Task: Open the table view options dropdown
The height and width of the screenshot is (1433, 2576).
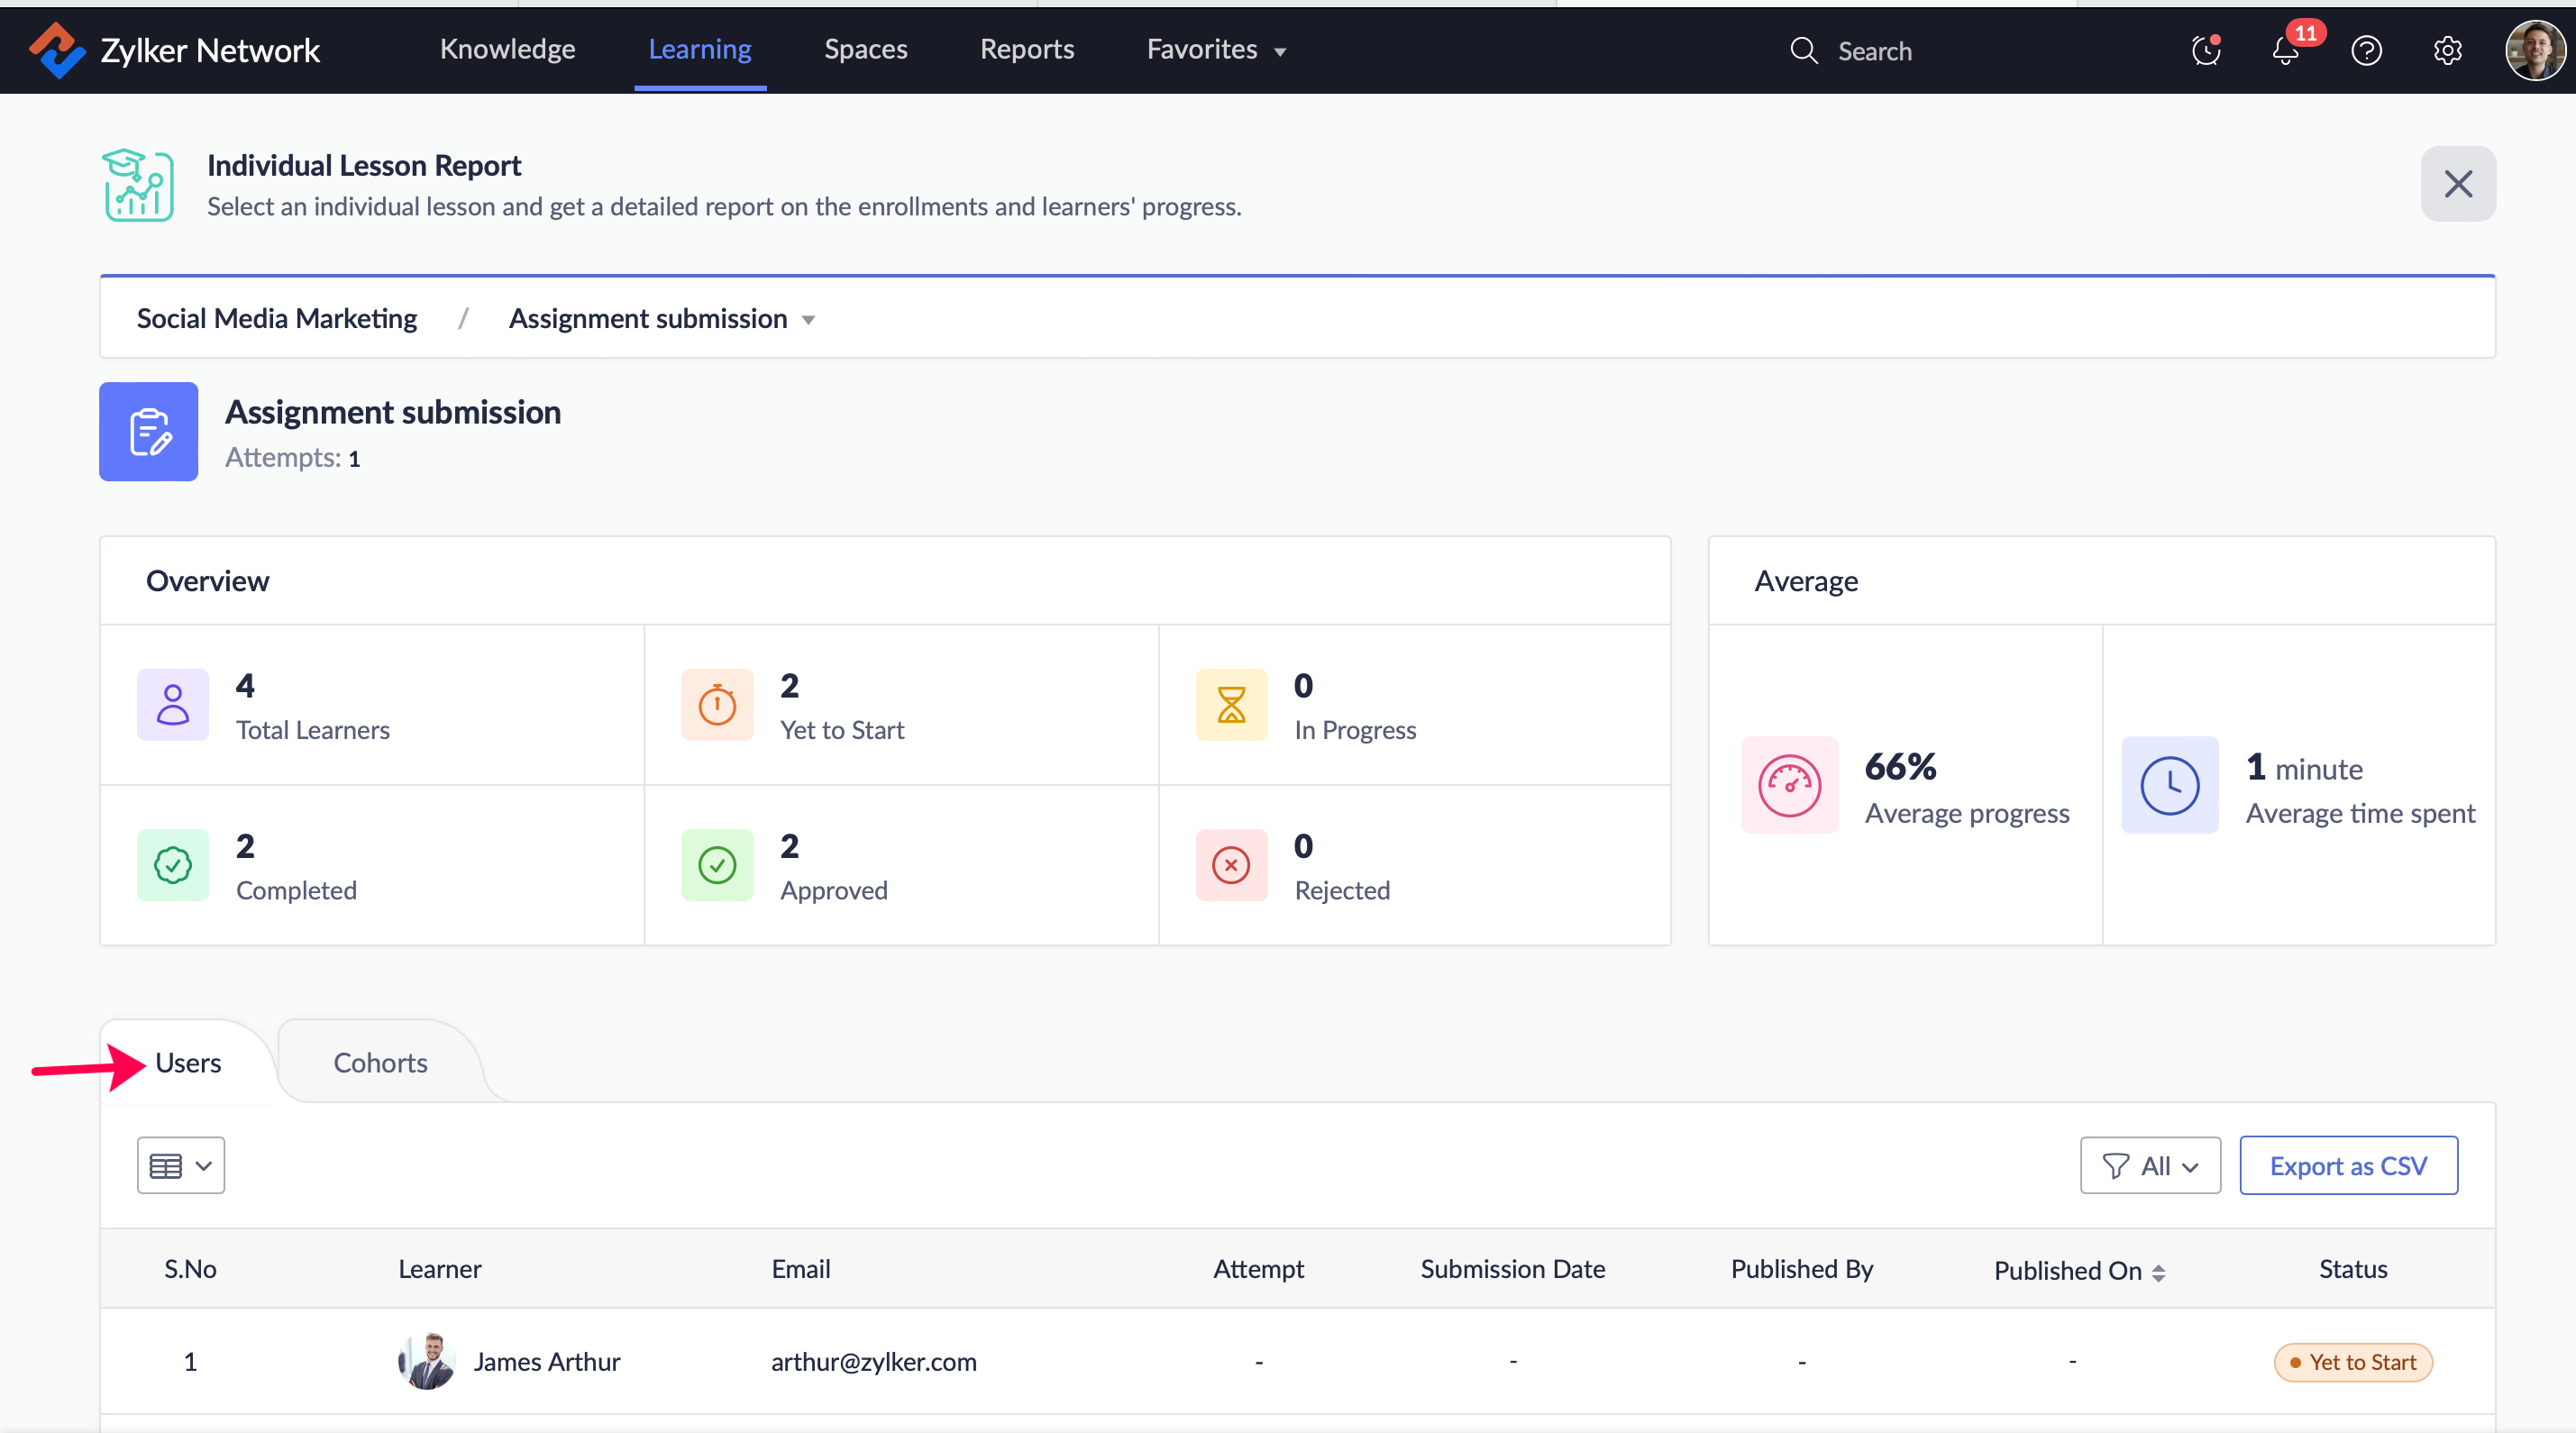Action: coord(181,1166)
